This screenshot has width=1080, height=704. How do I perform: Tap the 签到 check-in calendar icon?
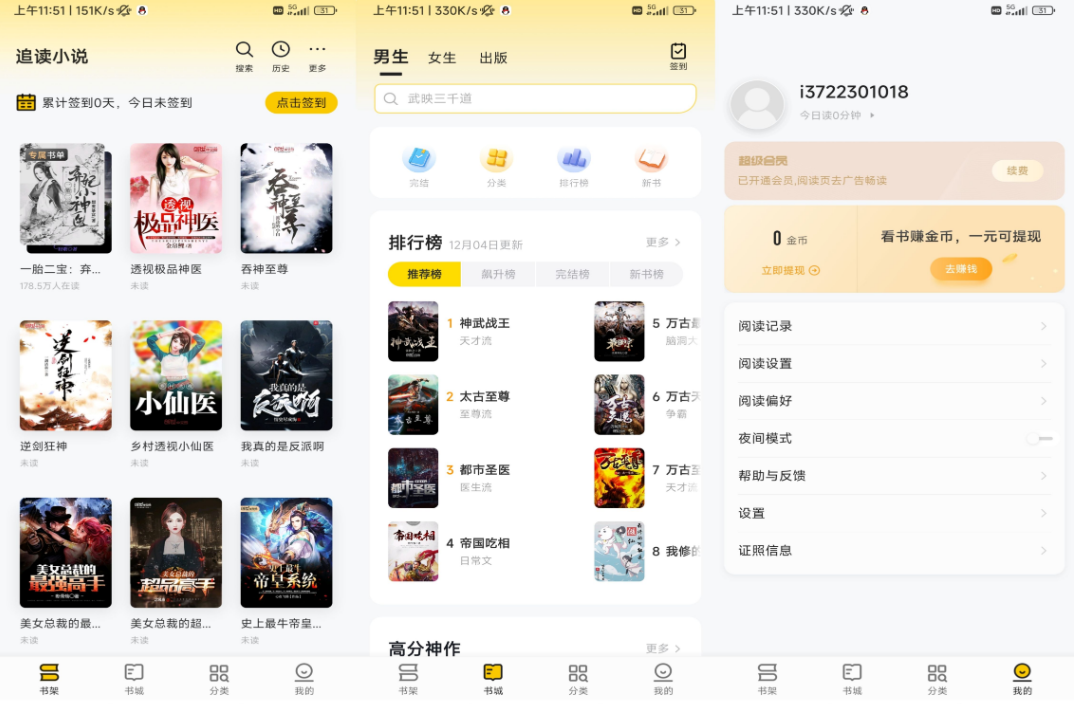coord(678,53)
